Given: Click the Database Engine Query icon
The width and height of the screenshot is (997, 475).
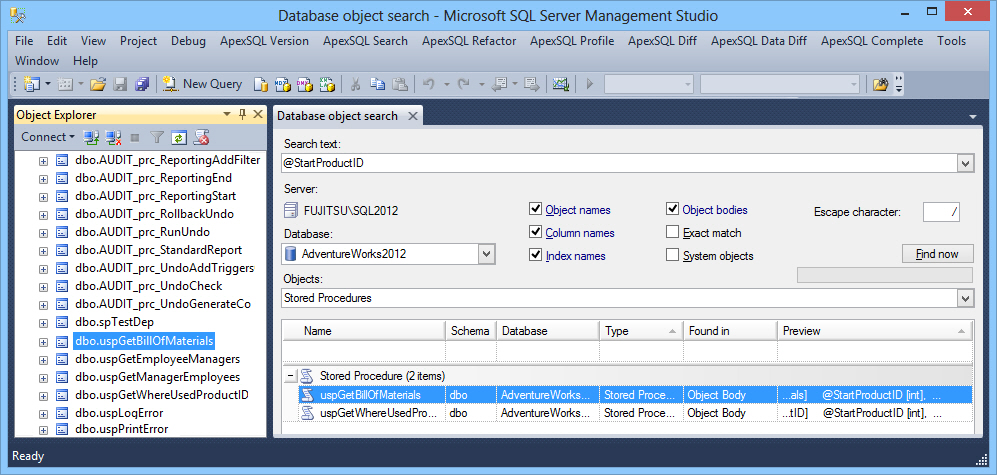Looking at the screenshot, I should (x=261, y=84).
